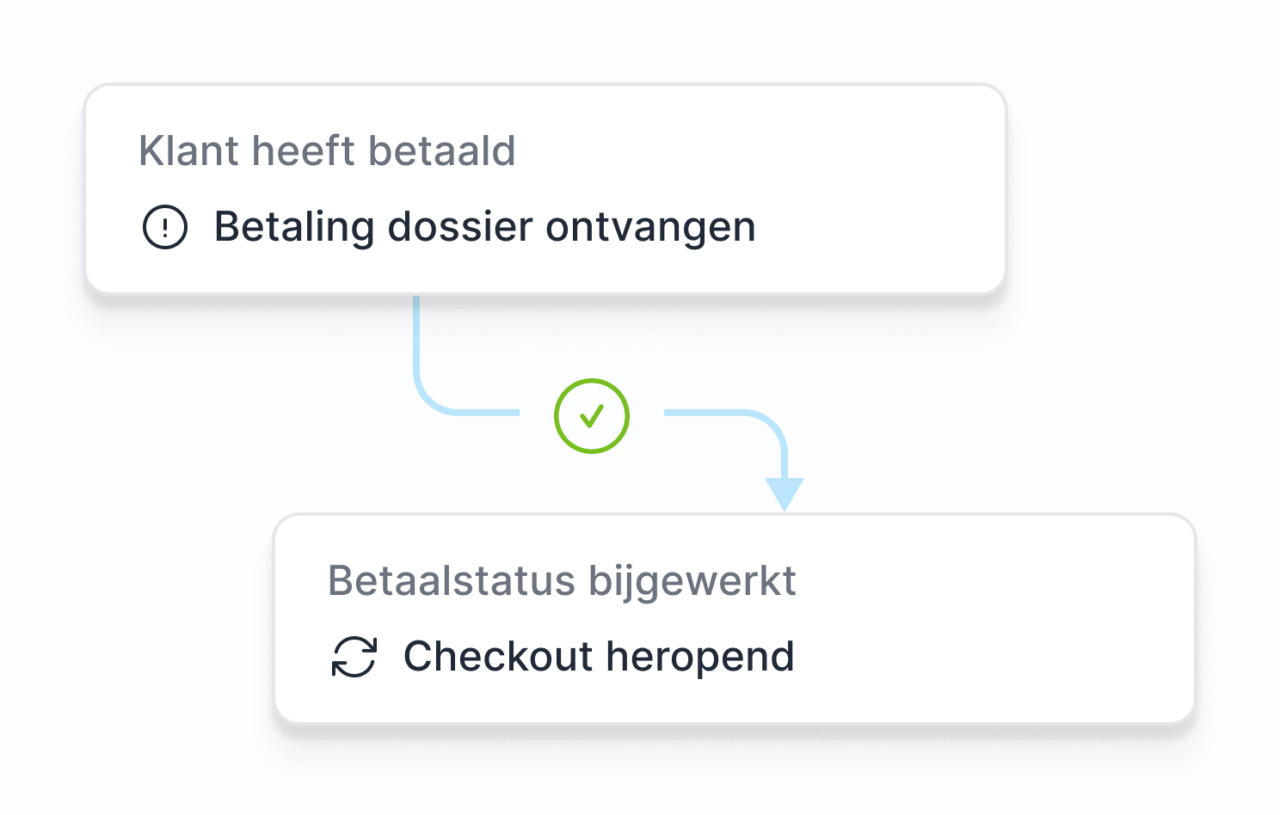Image resolution: width=1280 pixels, height=815 pixels.
Task: Open the "Betaling dossier ontvangen" trigger
Action: point(484,228)
